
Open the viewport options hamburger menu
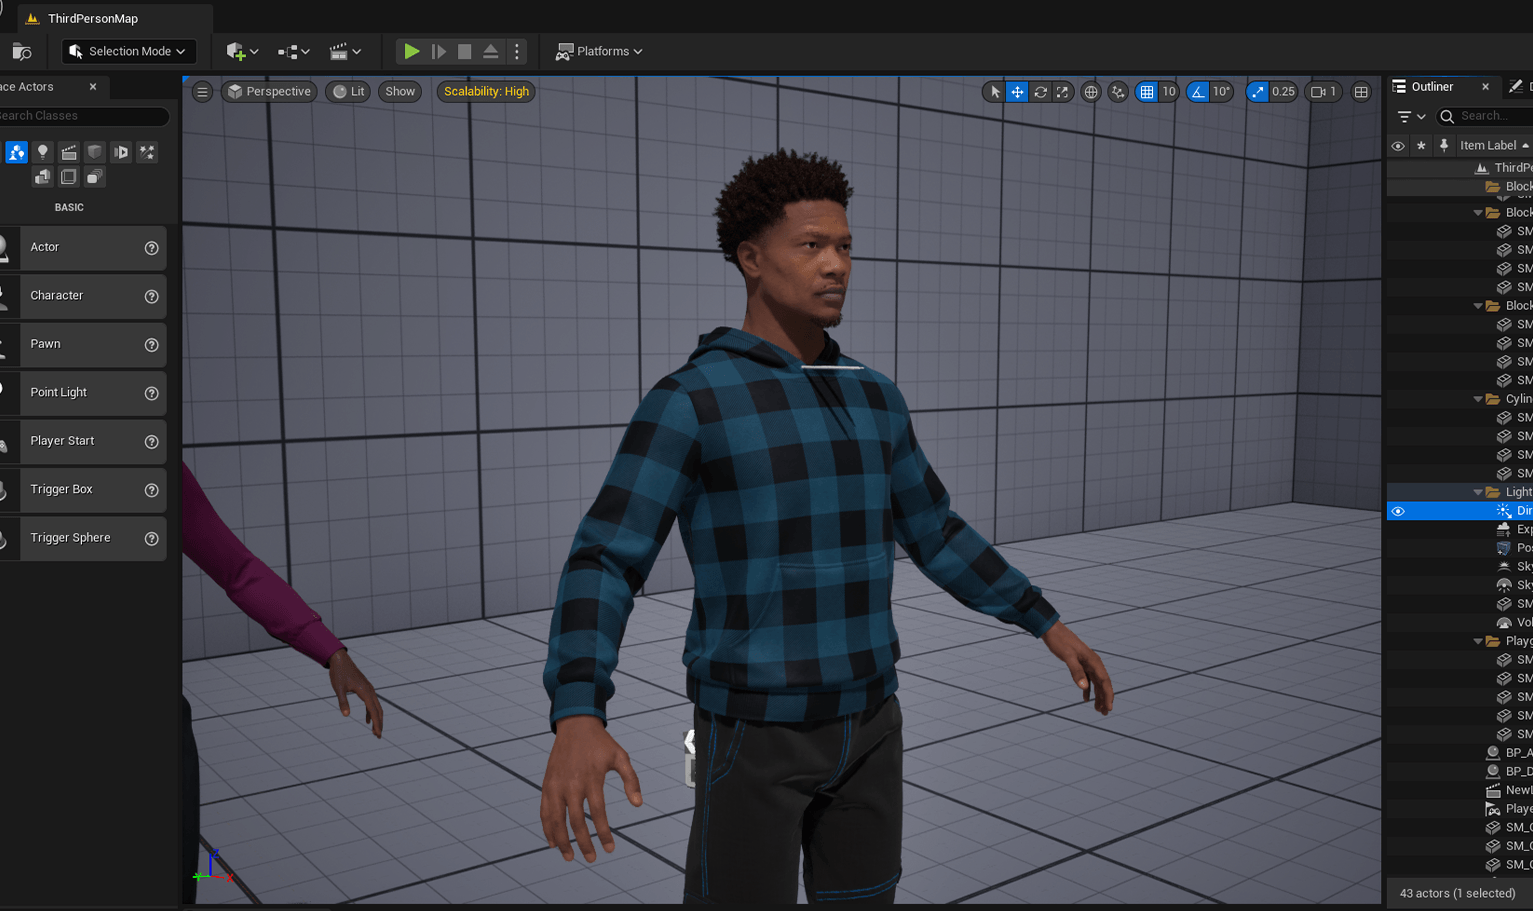point(202,91)
